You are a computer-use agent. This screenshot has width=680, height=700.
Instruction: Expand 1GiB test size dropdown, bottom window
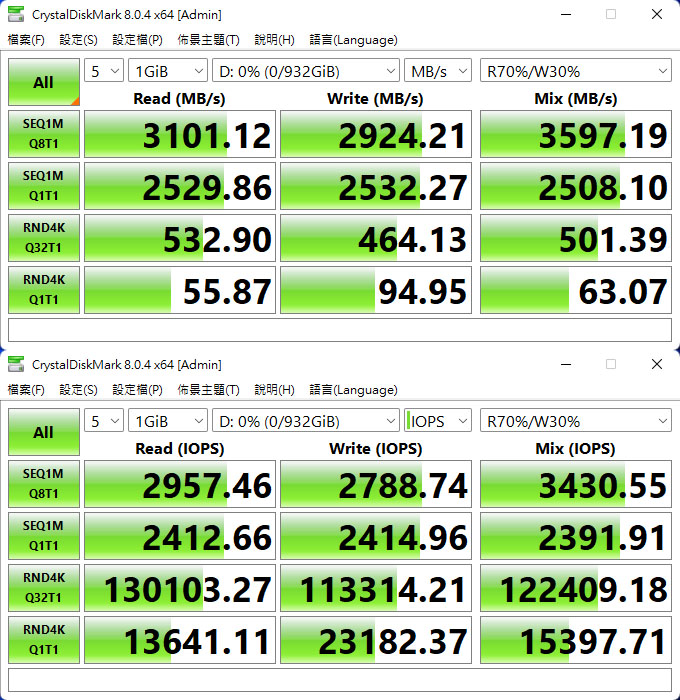pyautogui.click(x=168, y=421)
